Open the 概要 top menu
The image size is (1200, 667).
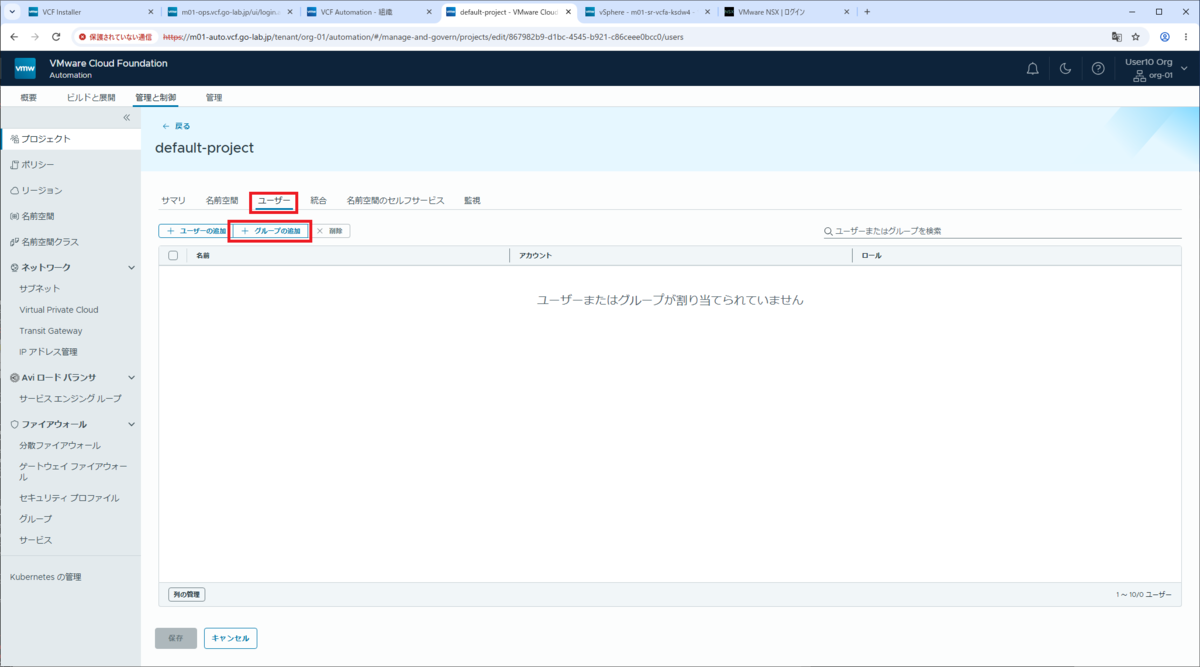point(29,98)
